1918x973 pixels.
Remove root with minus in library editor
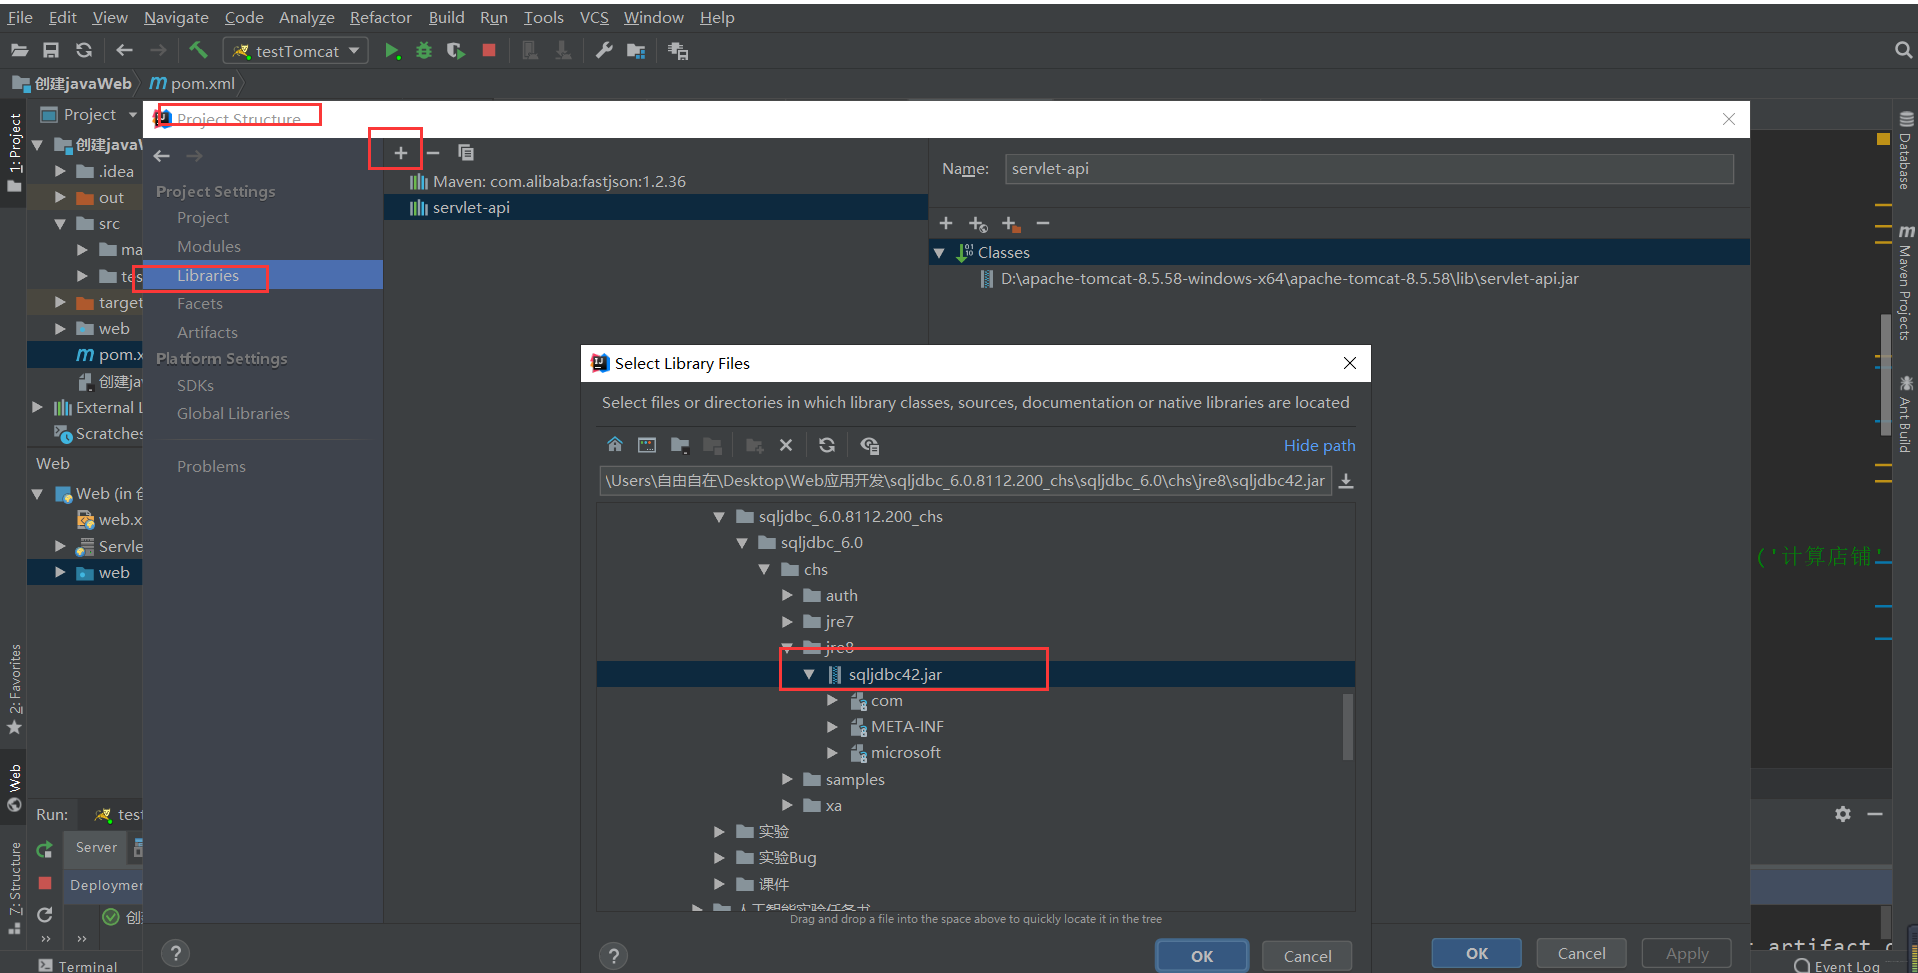[1043, 223]
